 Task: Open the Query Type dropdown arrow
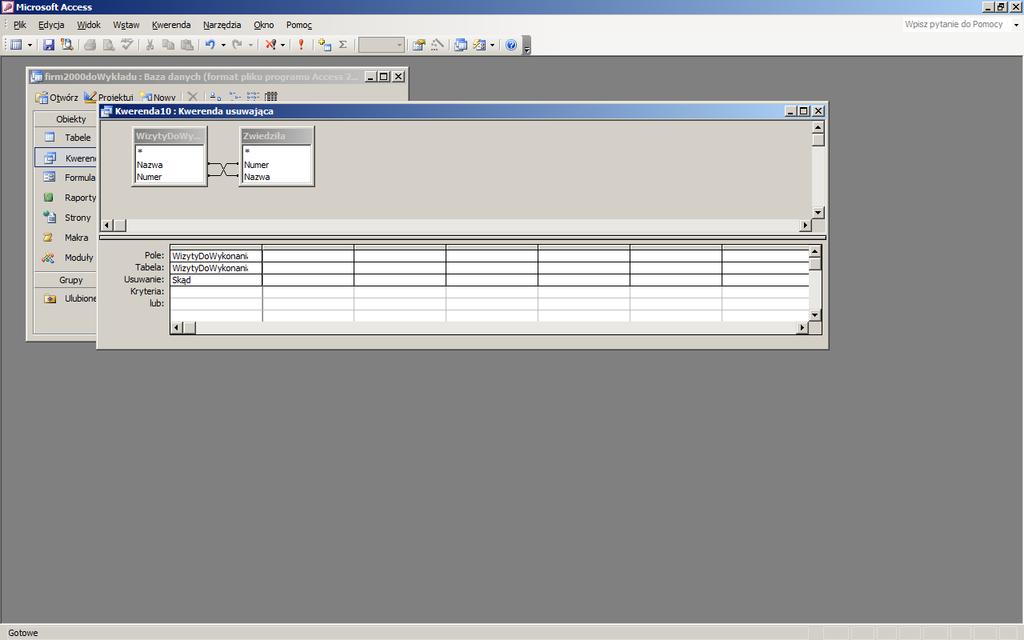283,45
